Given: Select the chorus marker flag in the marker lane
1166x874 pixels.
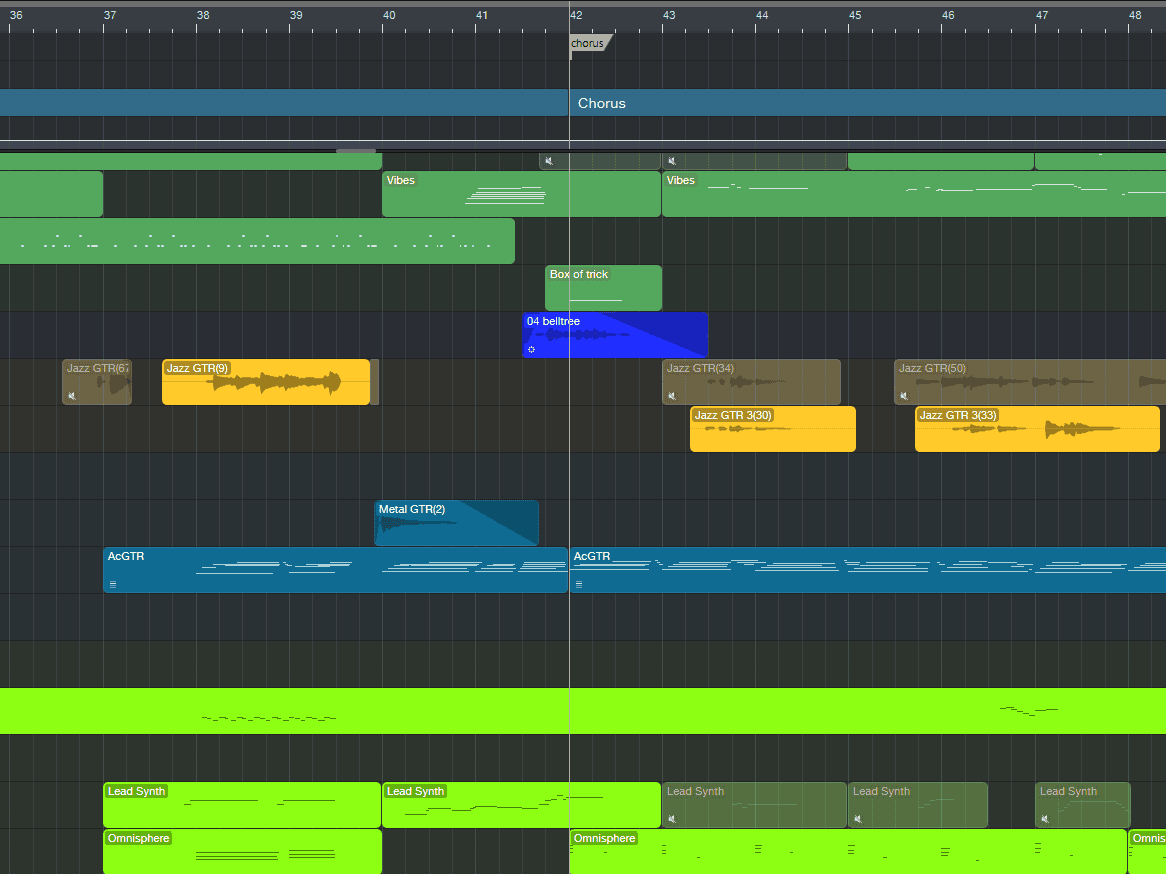Looking at the screenshot, I should tap(588, 43).
